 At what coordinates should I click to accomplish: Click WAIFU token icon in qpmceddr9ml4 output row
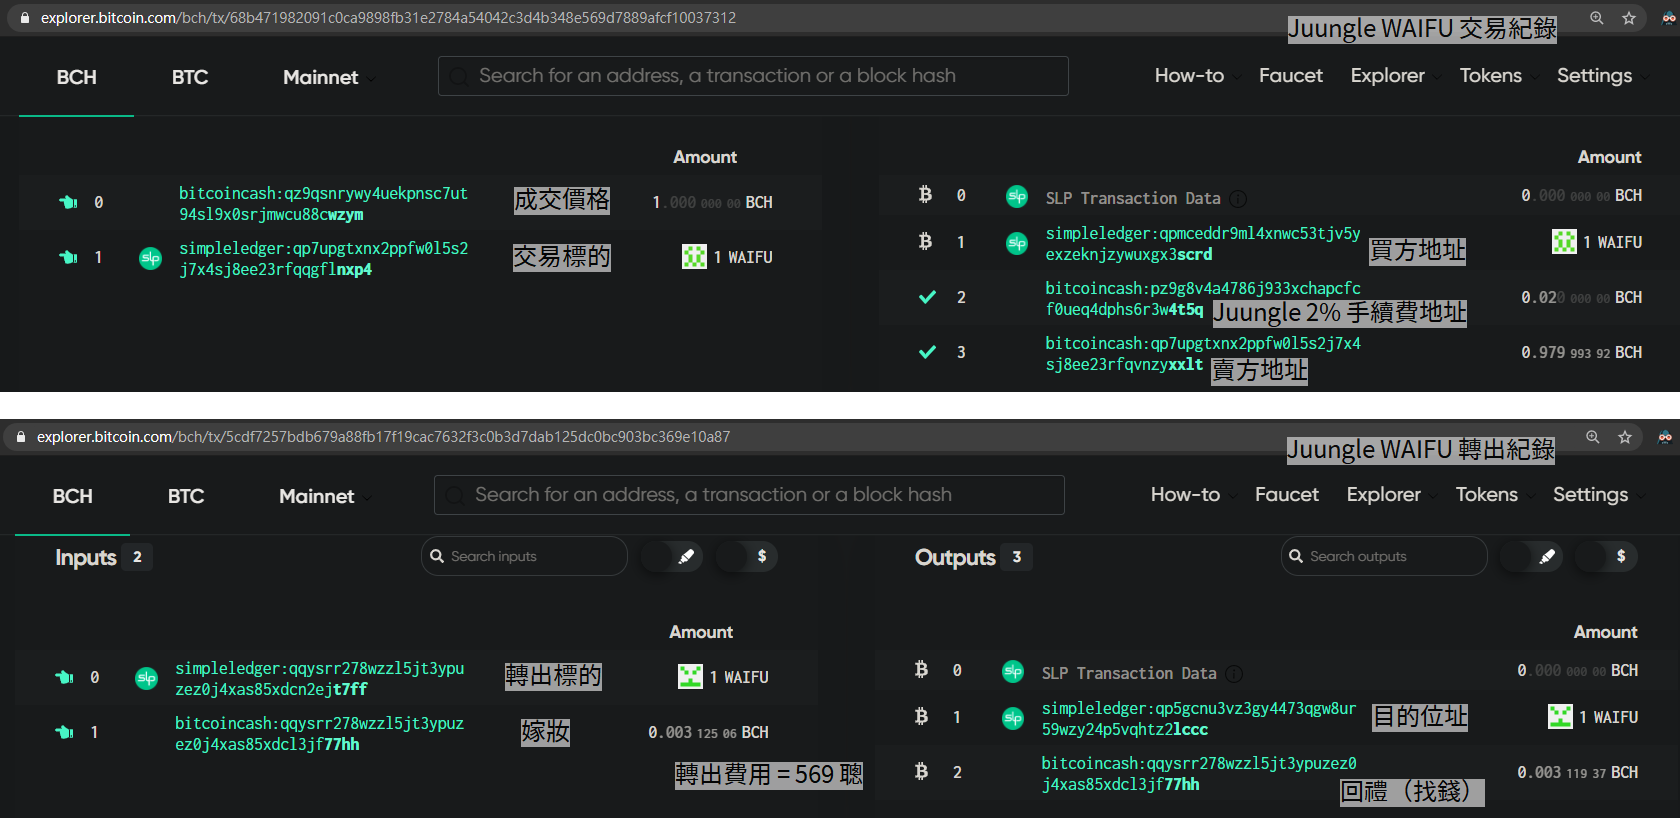point(1564,241)
